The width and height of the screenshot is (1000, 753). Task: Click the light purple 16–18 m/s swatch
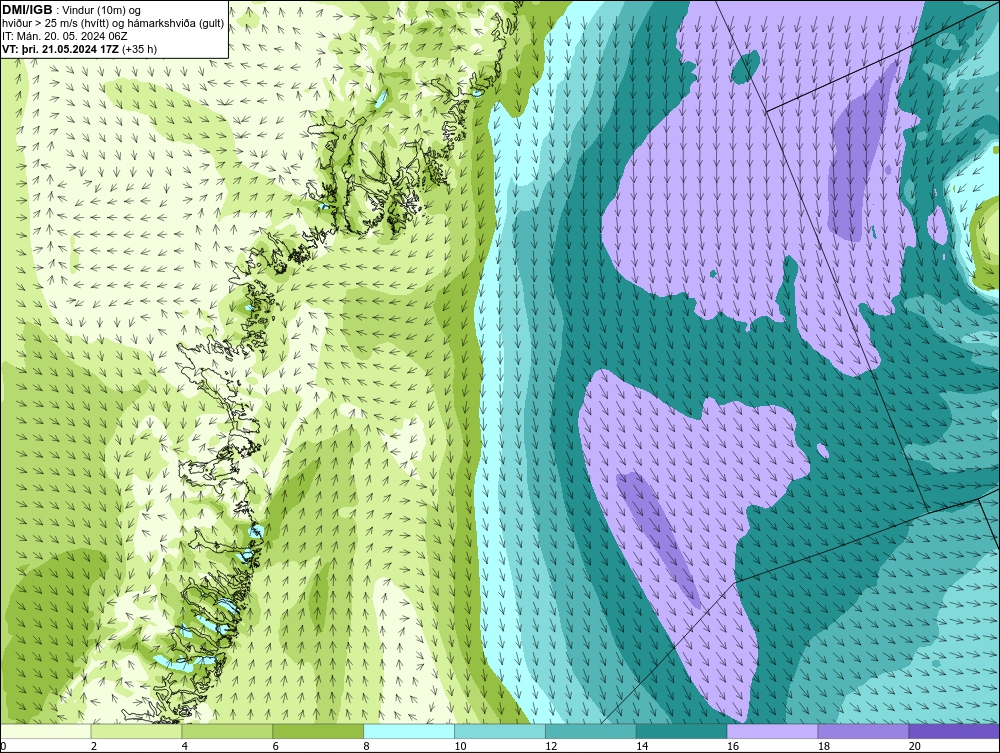coord(772,731)
